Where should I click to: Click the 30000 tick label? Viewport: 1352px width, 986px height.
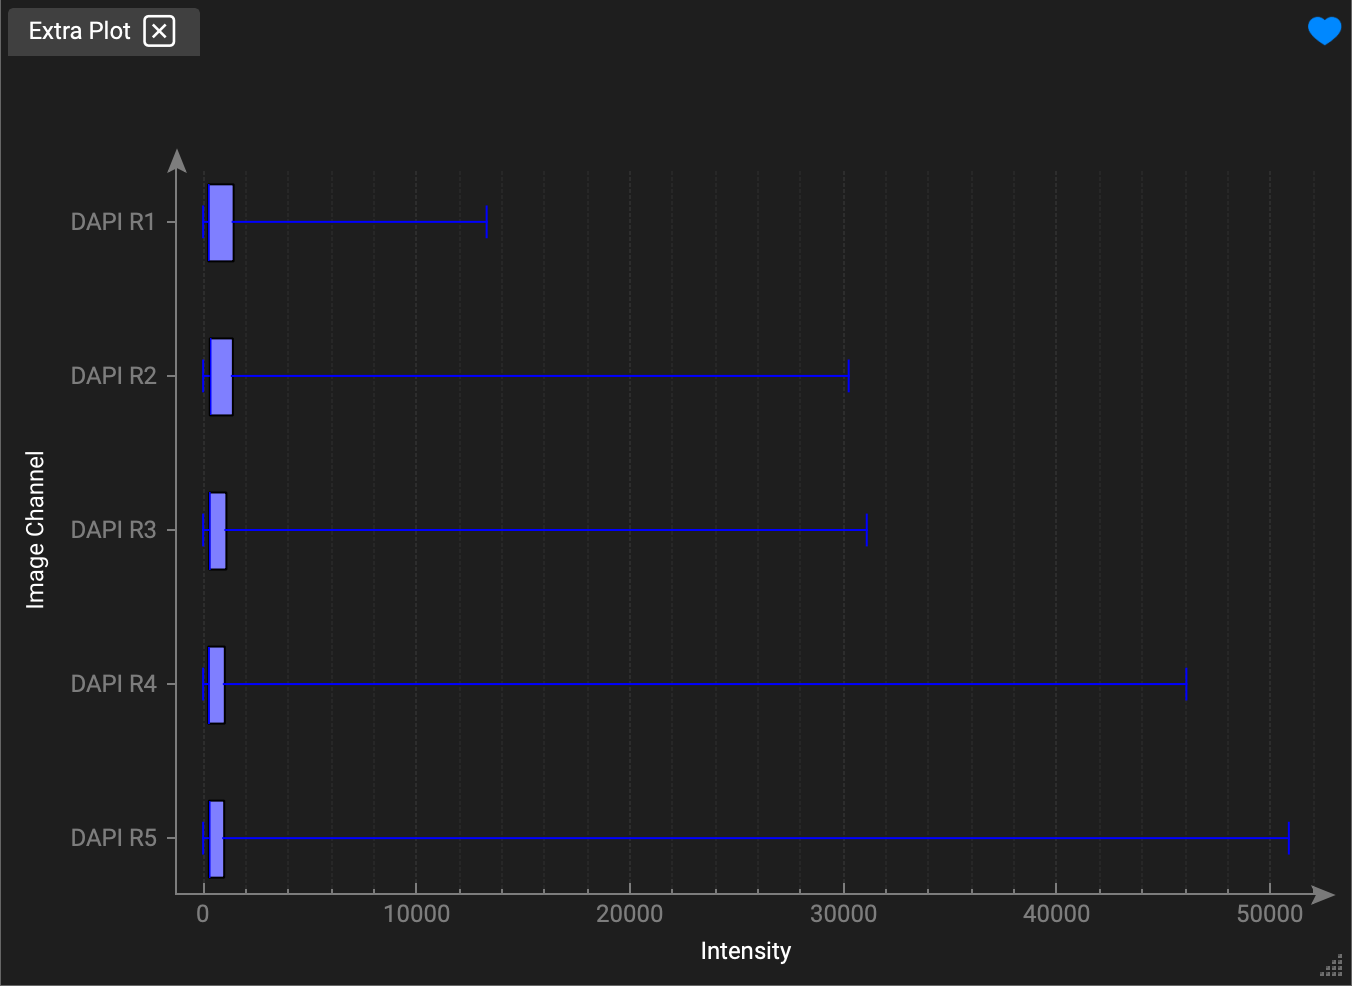[843, 914]
